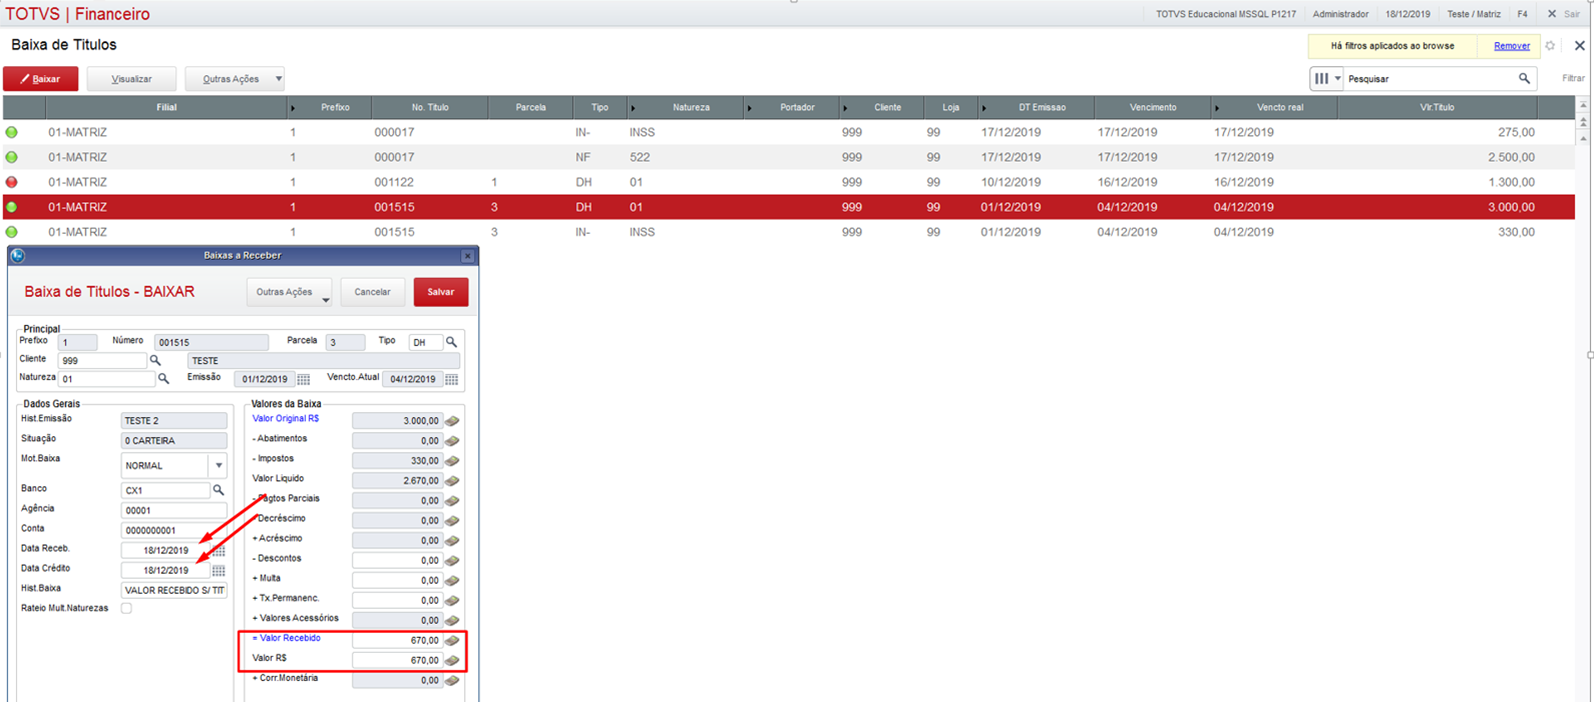Click calculator icon next to Valores Acessórios
Image resolution: width=1594 pixels, height=702 pixels.
pyautogui.click(x=452, y=621)
